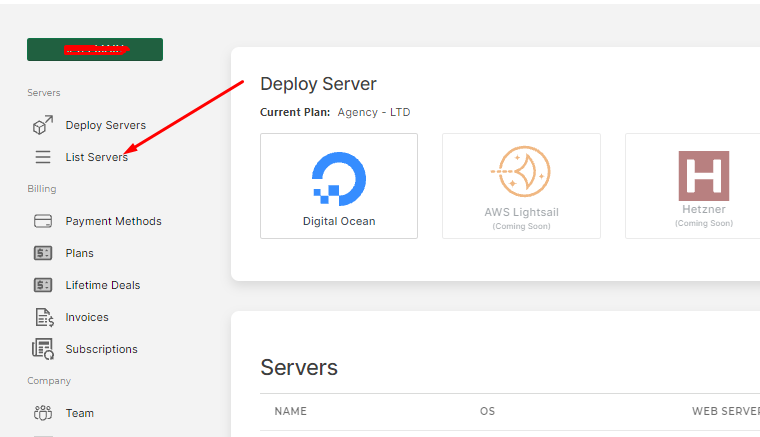This screenshot has height=437, width=760.
Task: Click the NAME column header
Action: pyautogui.click(x=290, y=411)
